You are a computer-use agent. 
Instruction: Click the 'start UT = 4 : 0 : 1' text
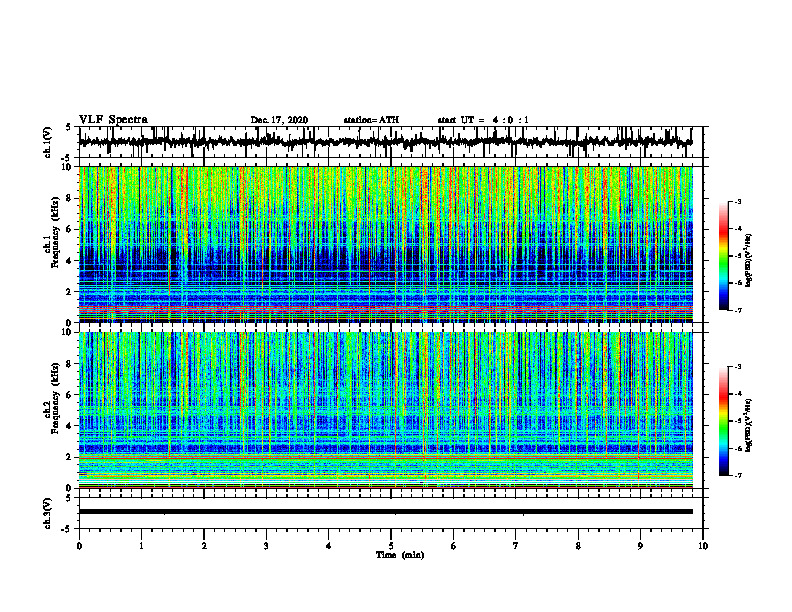(x=483, y=120)
